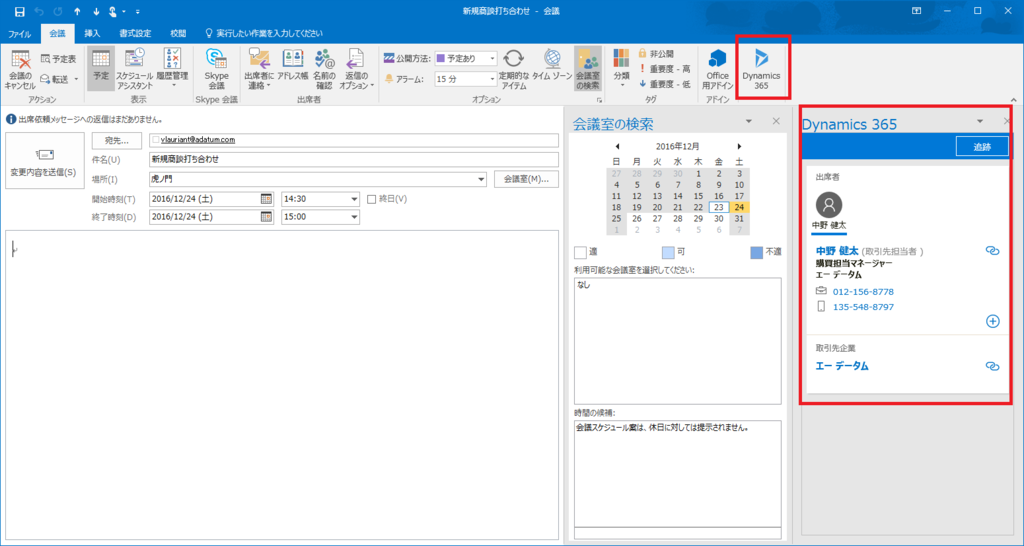Click the Tell Me search box
Screen dimensions: 1024x546
(264, 33)
